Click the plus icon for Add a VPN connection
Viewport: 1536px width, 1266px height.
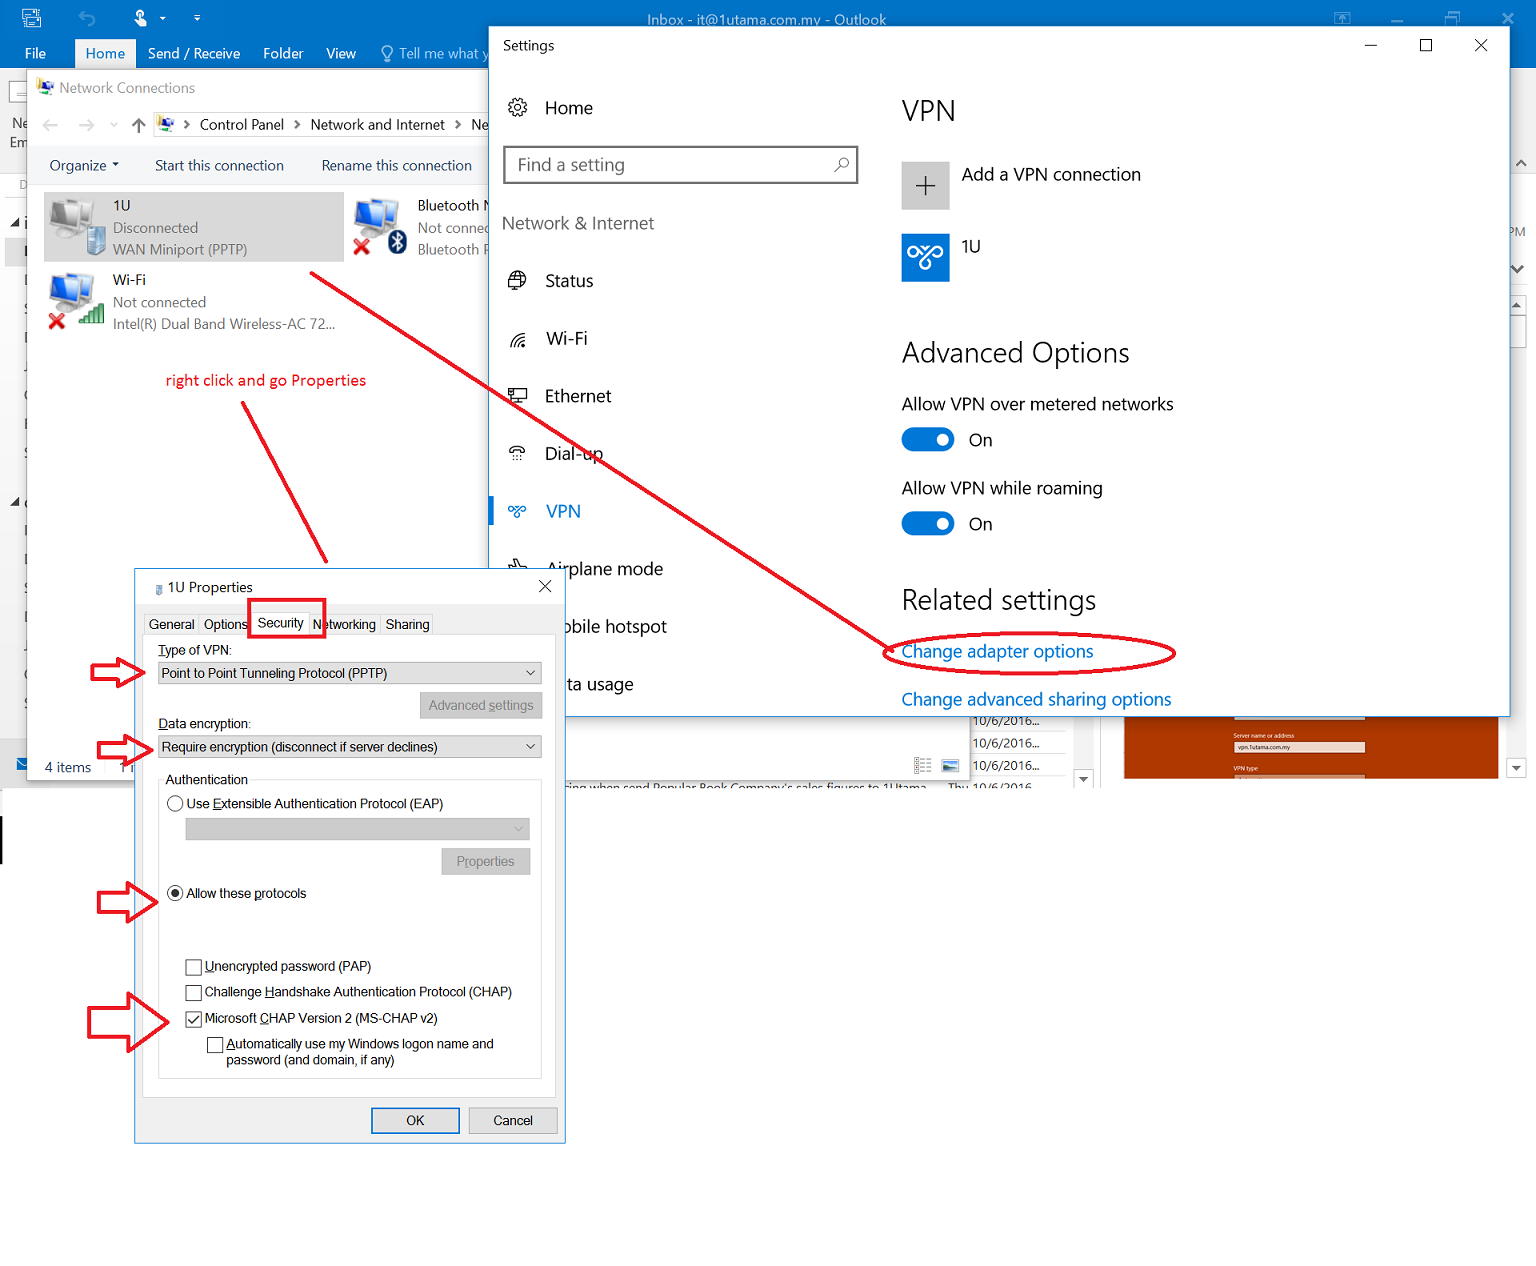point(925,186)
